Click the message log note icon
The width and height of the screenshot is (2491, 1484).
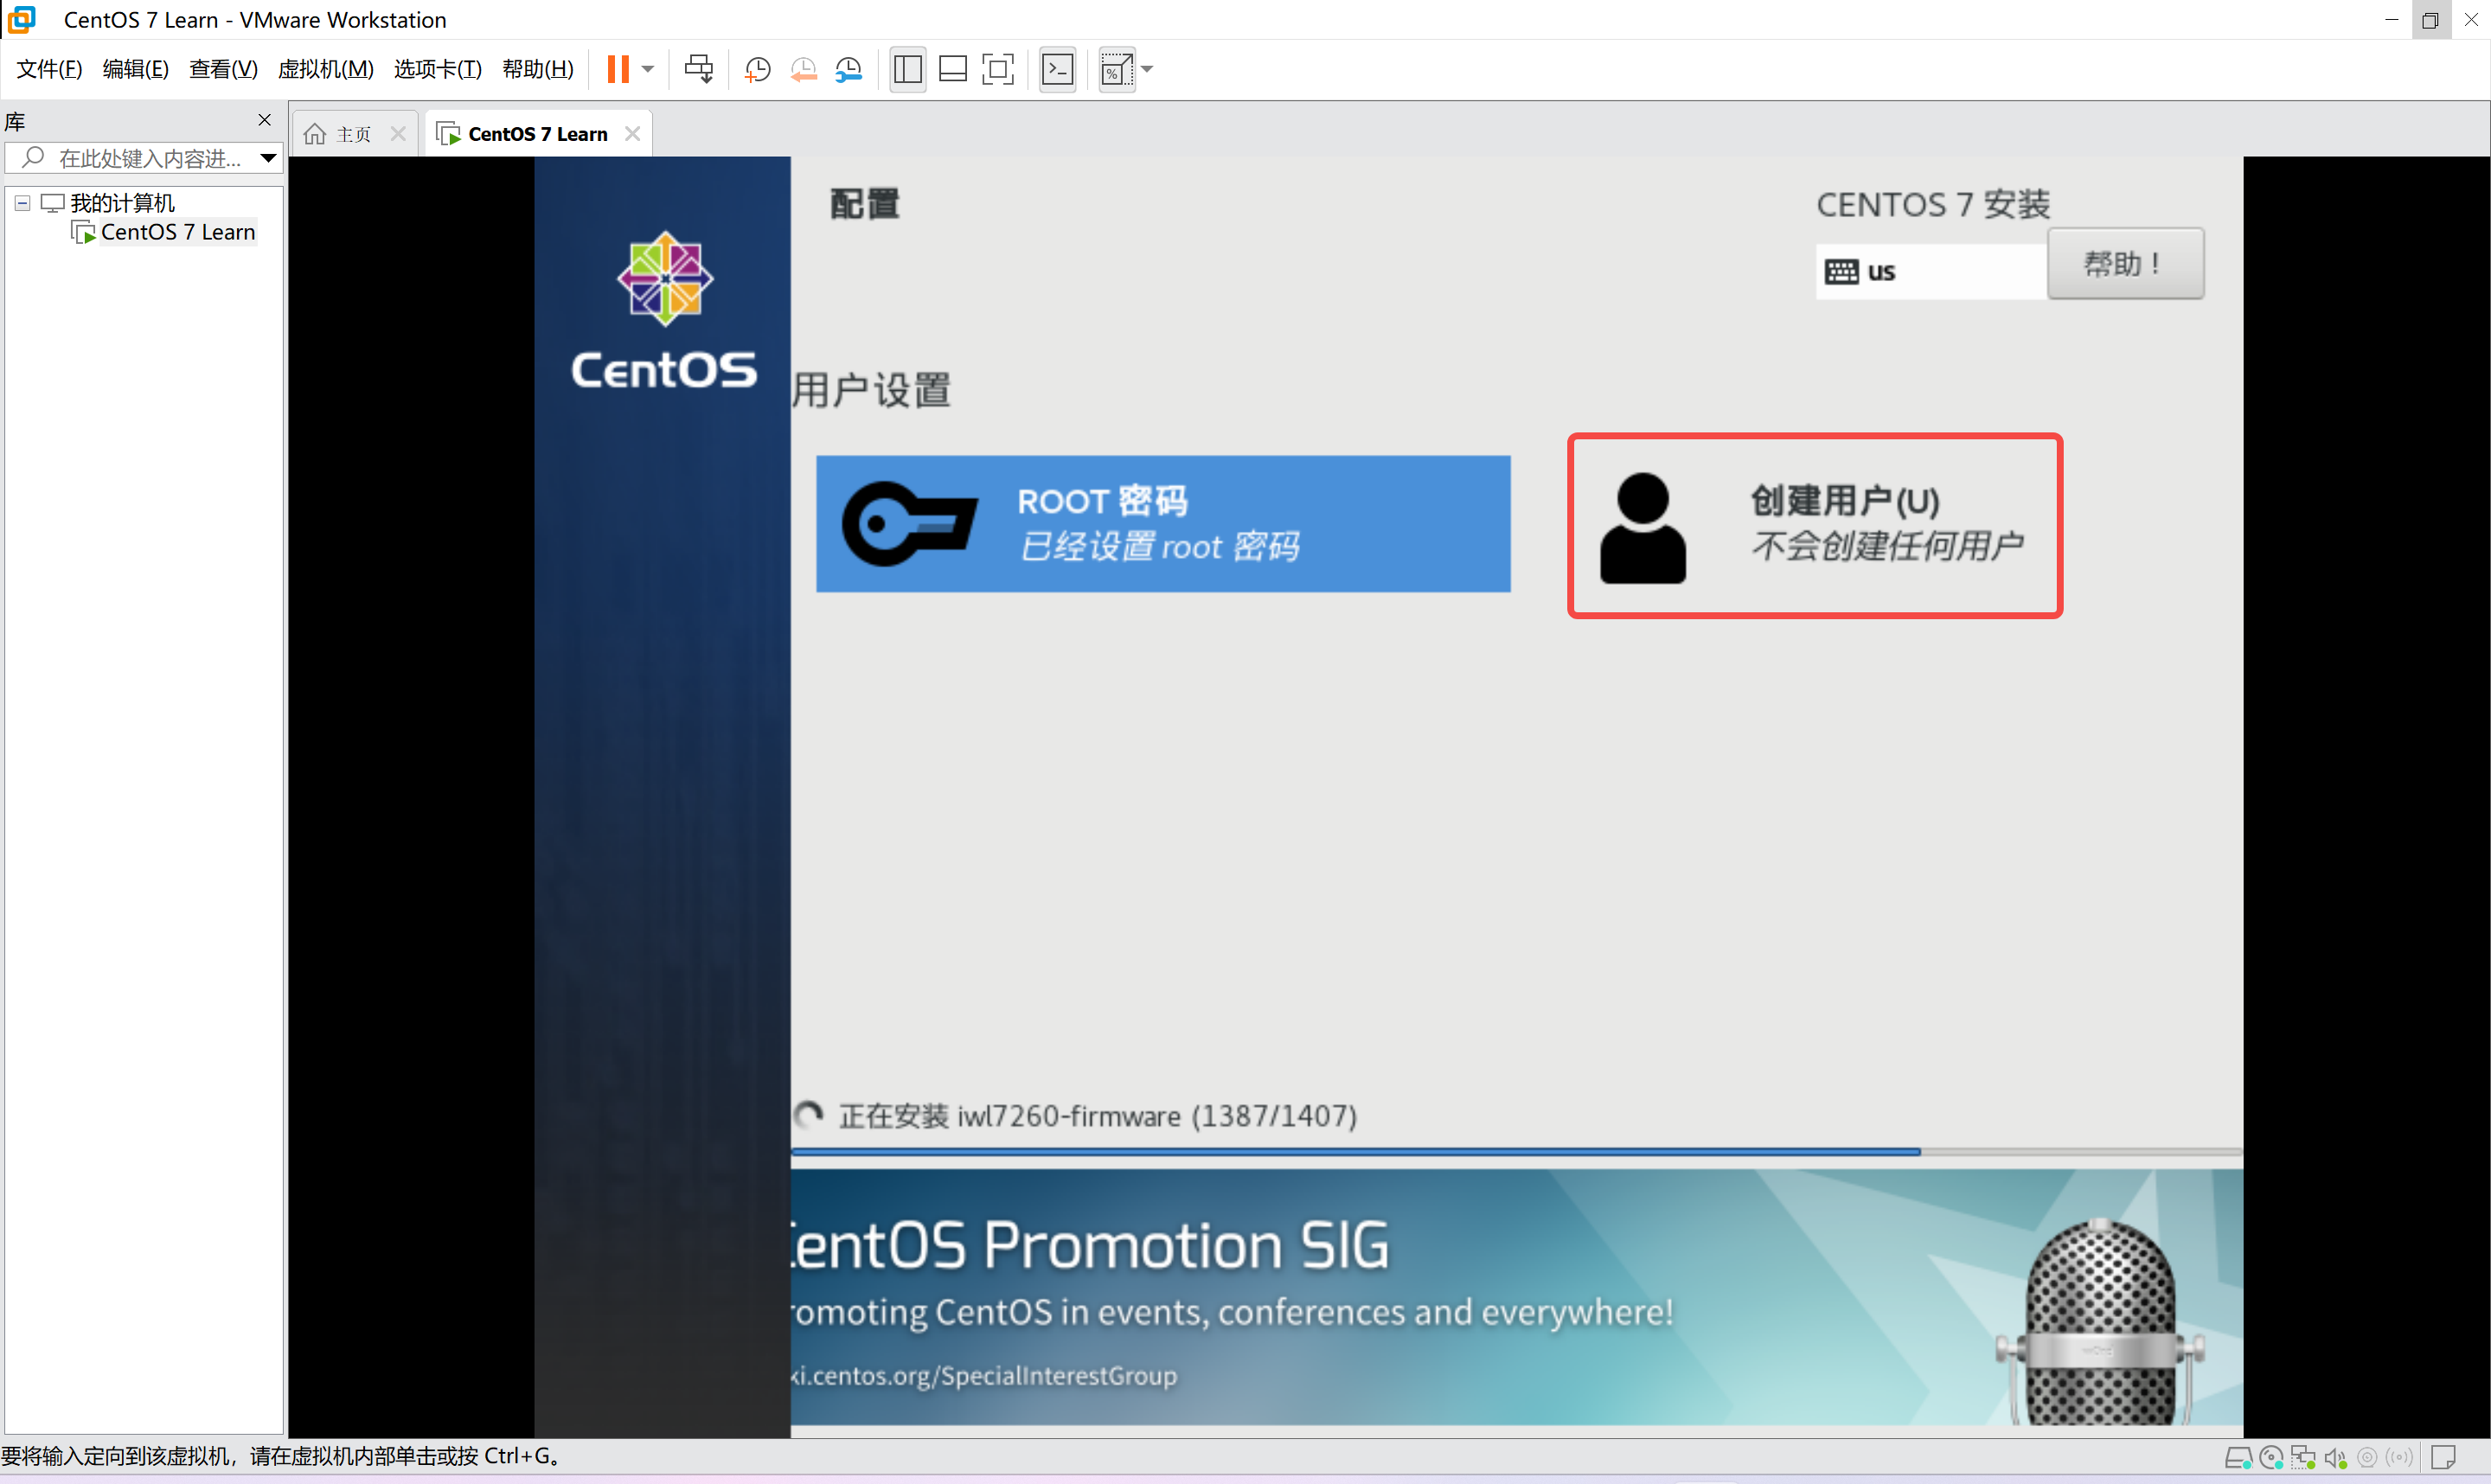click(2445, 1458)
